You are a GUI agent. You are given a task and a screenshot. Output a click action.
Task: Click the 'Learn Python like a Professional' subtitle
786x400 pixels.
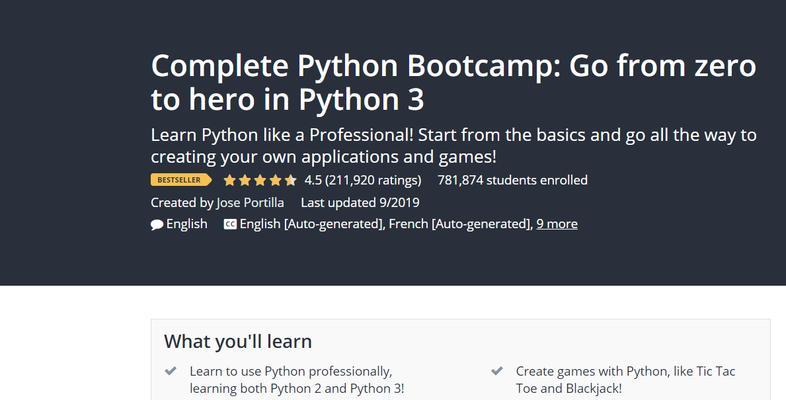pos(453,146)
